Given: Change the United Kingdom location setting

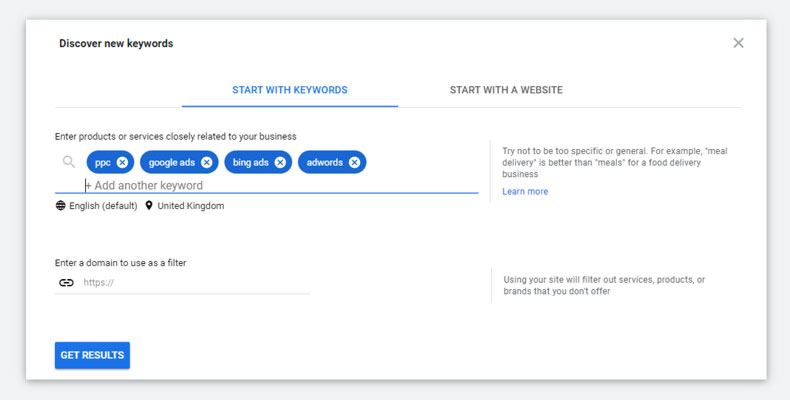Looking at the screenshot, I should (x=190, y=206).
